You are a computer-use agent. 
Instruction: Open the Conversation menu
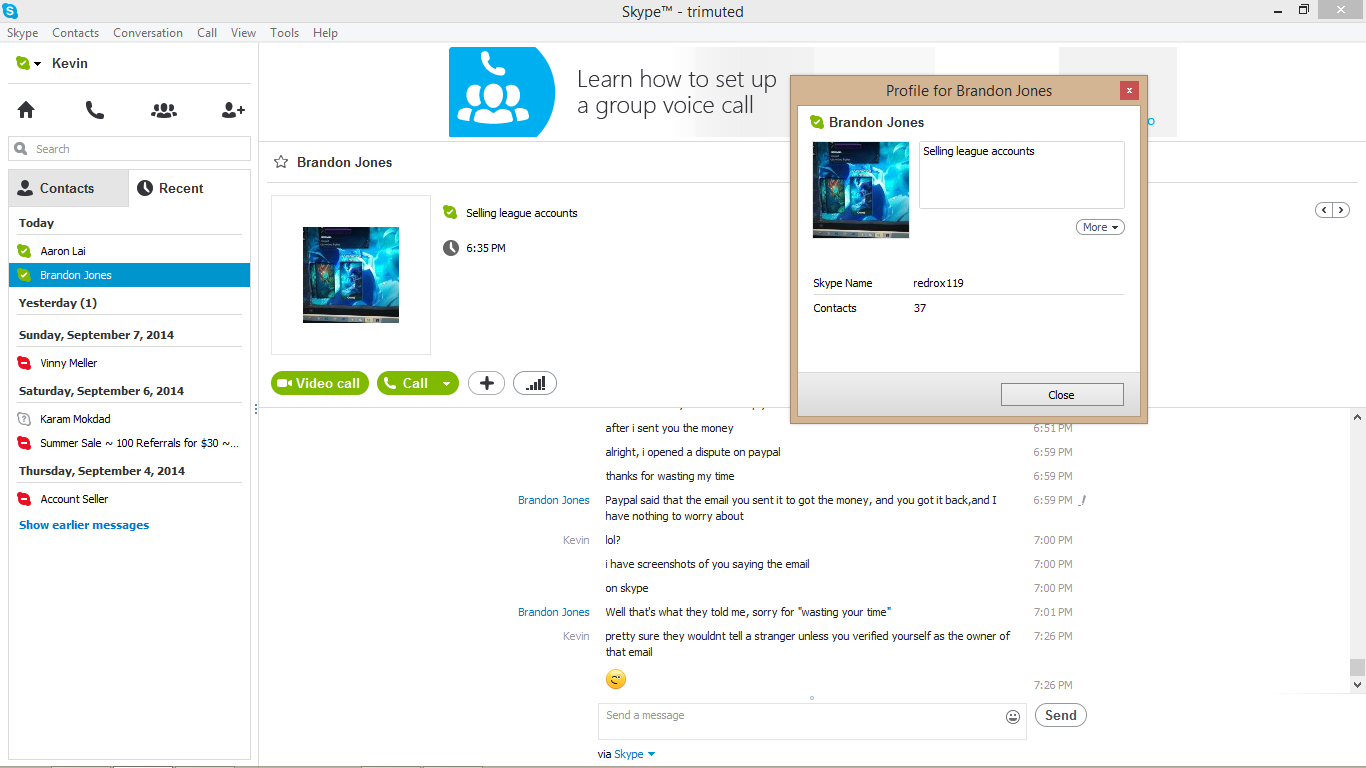coord(148,33)
